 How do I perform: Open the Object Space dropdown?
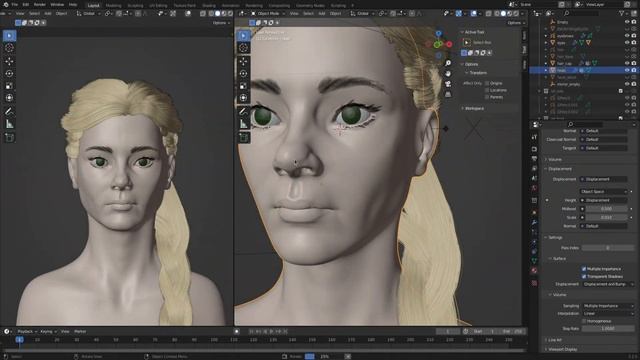click(x=603, y=191)
